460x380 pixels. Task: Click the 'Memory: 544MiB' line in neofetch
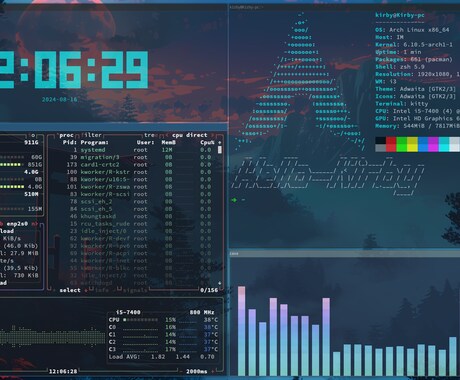417,126
